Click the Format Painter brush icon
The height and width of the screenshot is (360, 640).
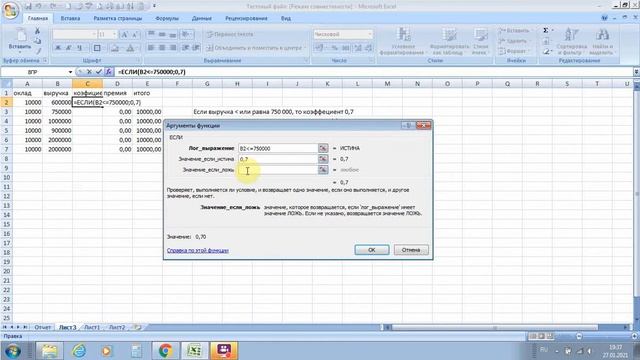click(38, 51)
